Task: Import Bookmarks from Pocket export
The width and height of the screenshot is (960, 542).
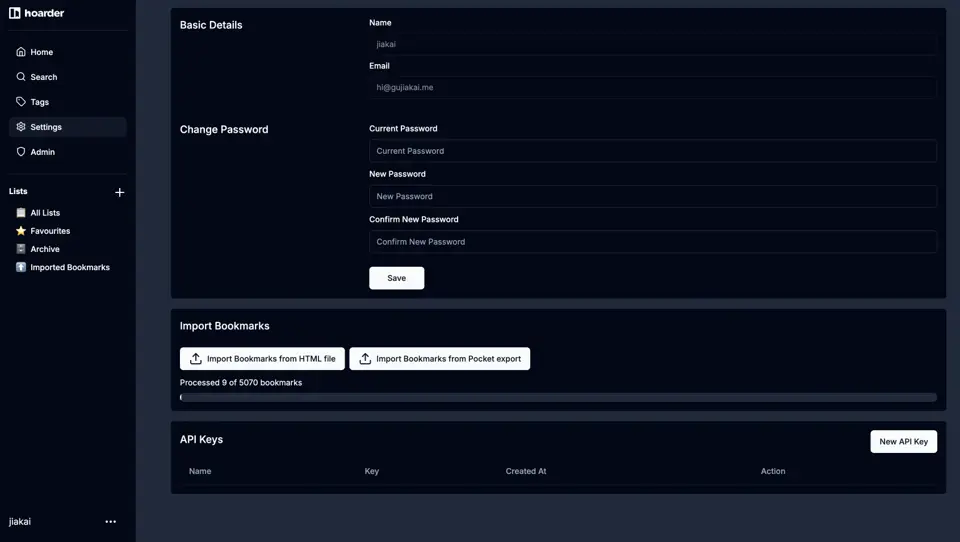Action: [x=440, y=359]
